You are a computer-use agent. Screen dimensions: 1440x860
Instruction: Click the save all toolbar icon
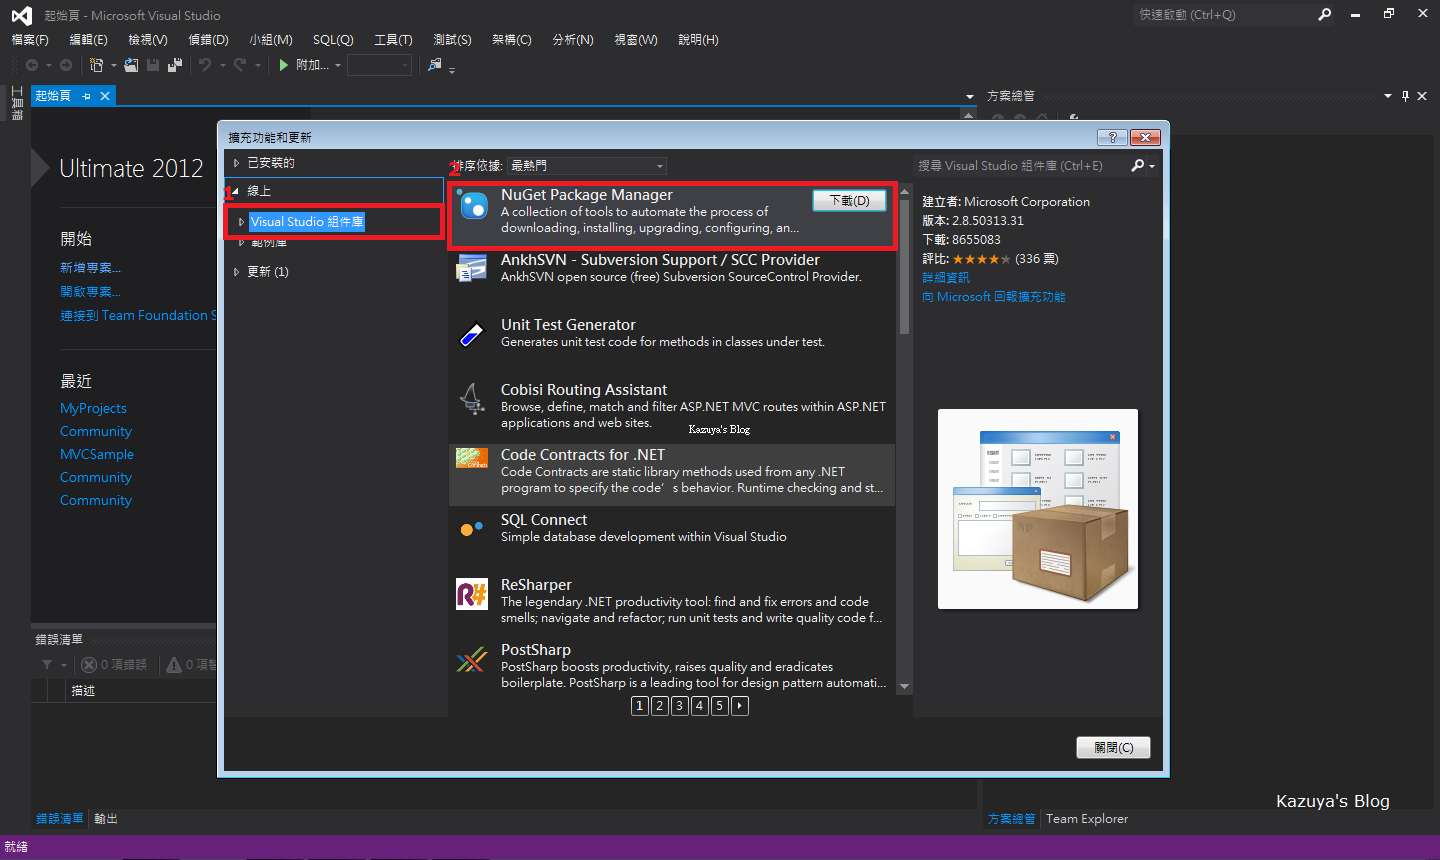coord(175,65)
